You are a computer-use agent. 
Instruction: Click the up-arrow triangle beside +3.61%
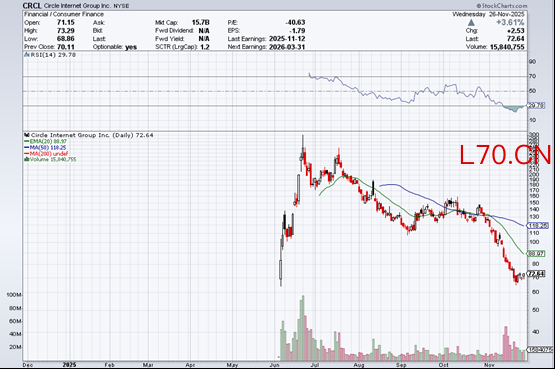click(x=471, y=22)
